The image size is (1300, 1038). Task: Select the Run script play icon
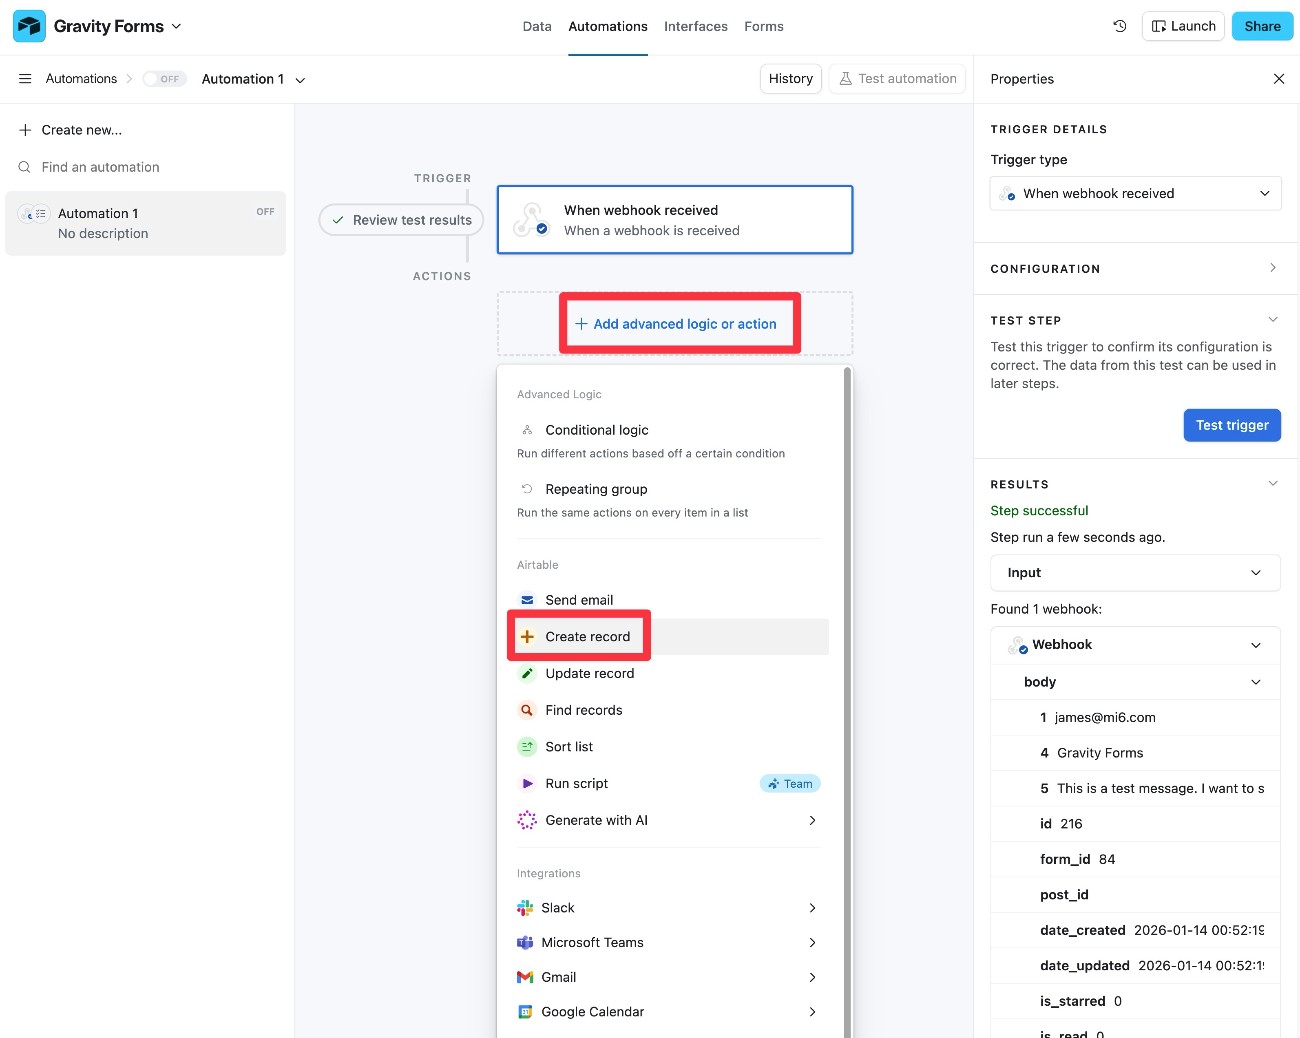[x=526, y=783]
